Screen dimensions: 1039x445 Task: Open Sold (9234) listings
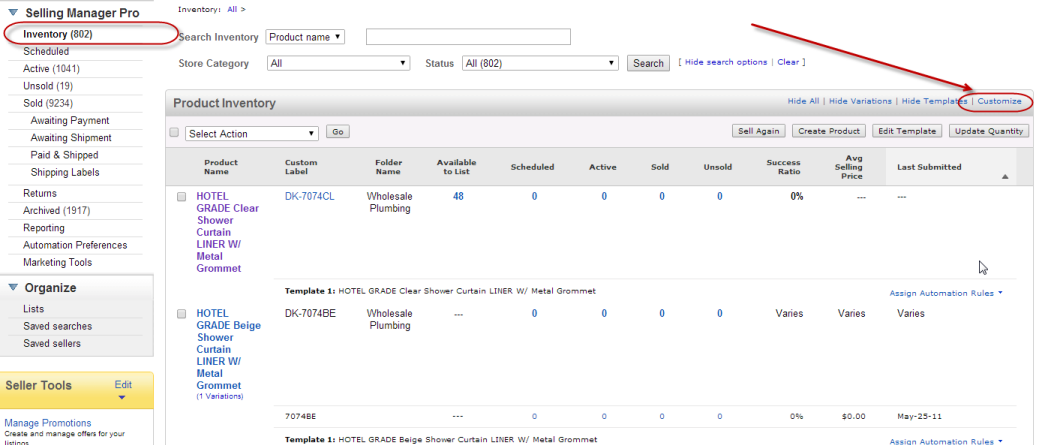48,103
